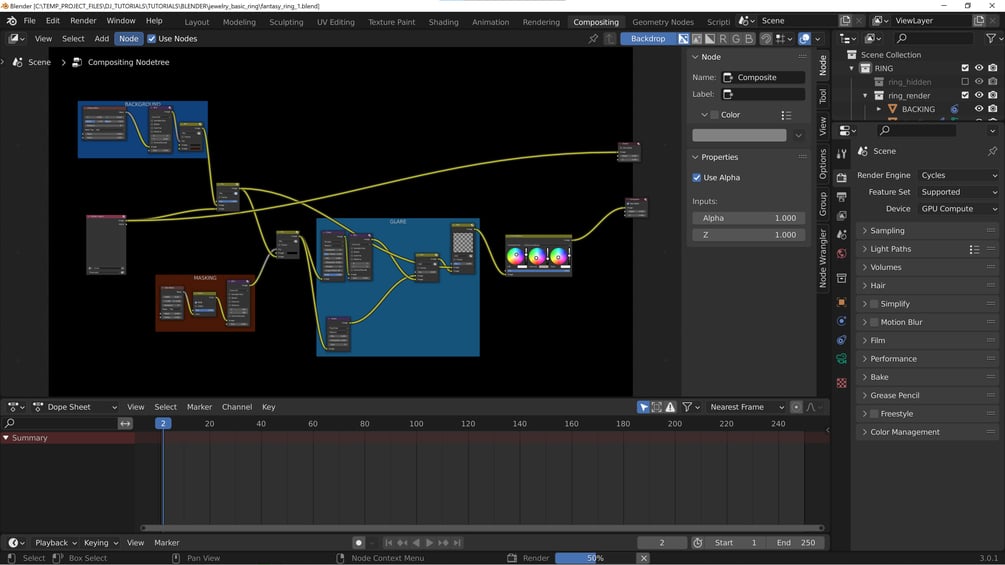Viewport: 1005px width, 565px height.
Task: Open the Scene properties tab icon
Action: pyautogui.click(x=842, y=234)
